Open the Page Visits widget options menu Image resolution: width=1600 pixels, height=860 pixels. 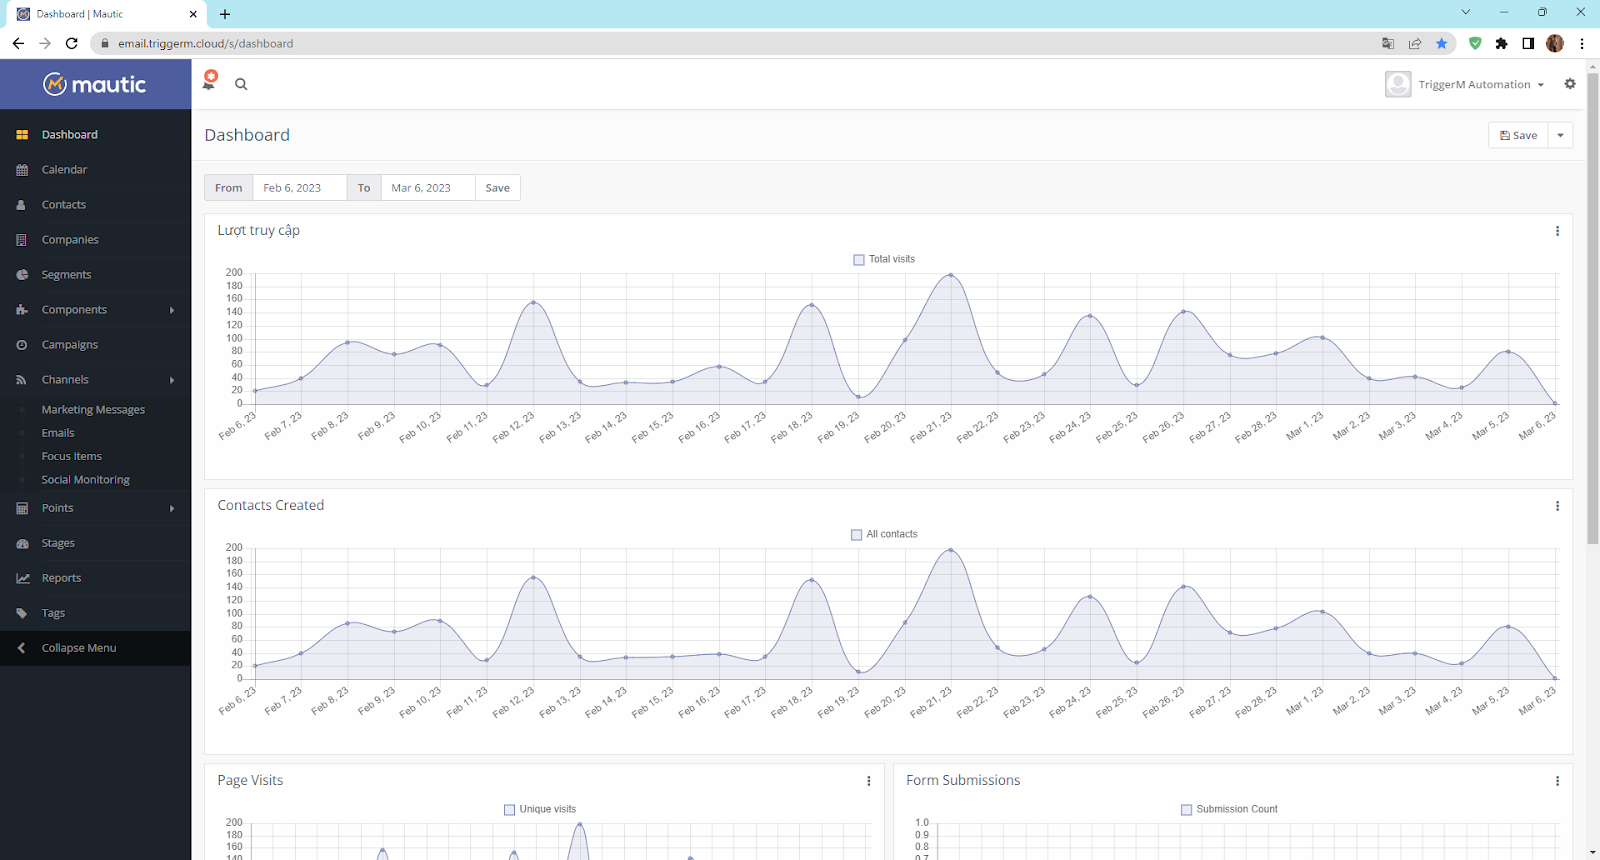[868, 781]
